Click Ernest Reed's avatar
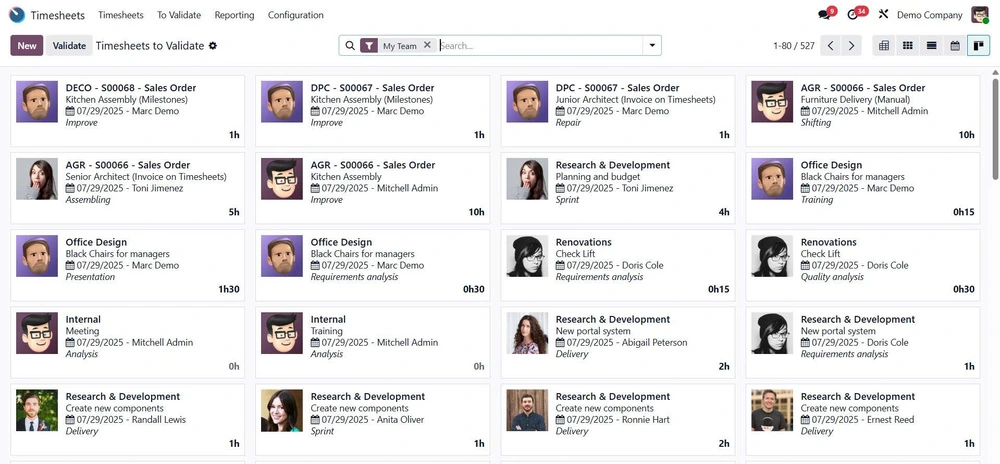This screenshot has width=1000, height=464. point(772,410)
